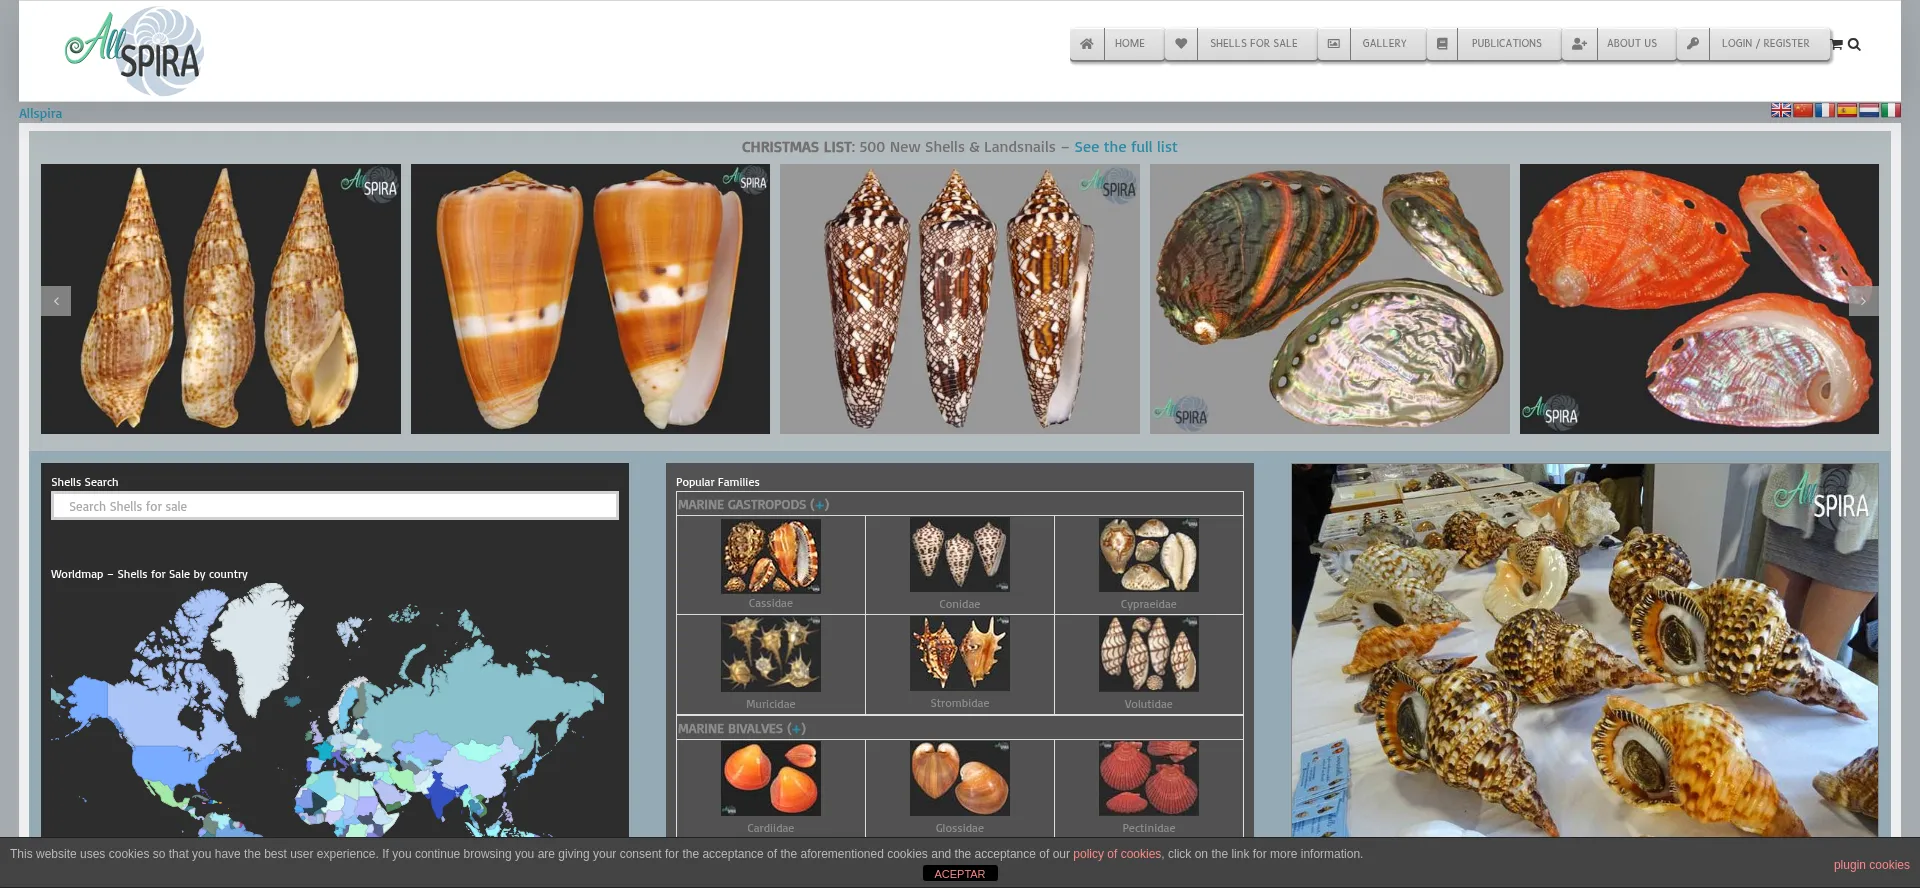Click the Search Shells for sale field

[x=335, y=506]
